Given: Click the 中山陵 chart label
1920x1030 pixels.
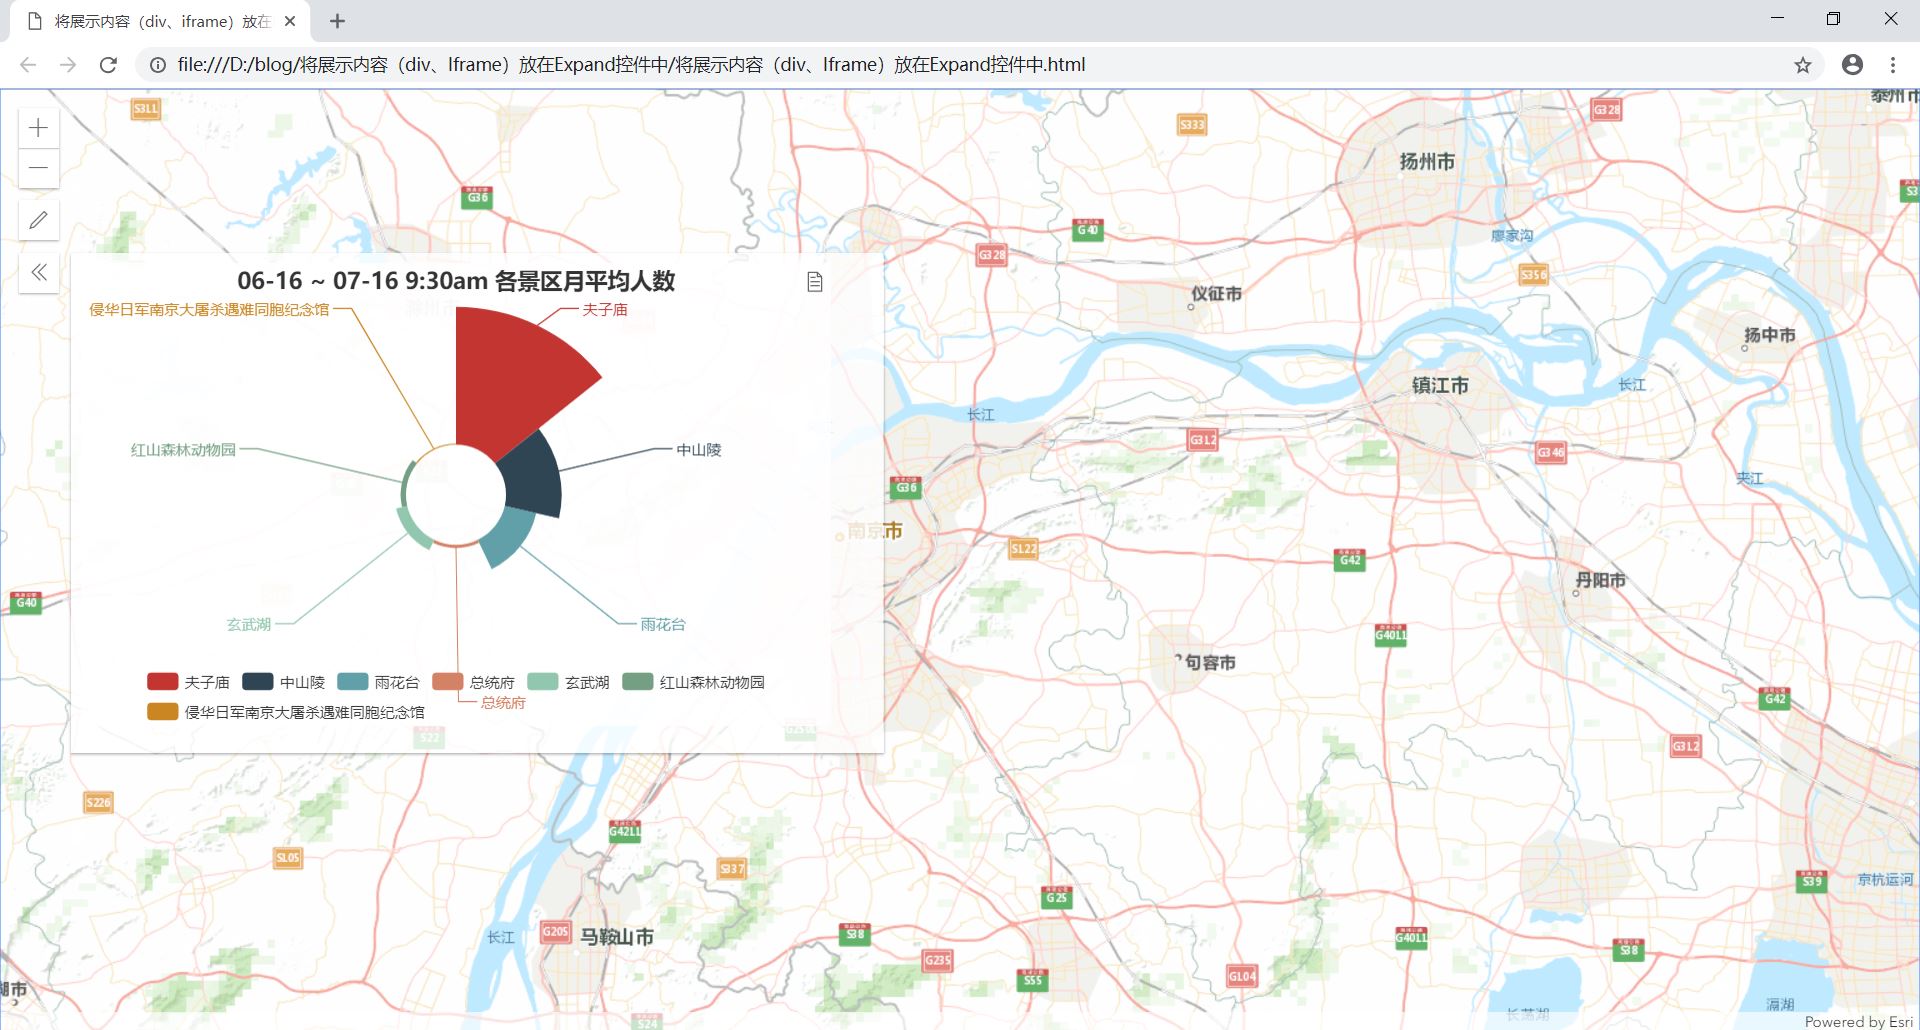Looking at the screenshot, I should click(699, 450).
